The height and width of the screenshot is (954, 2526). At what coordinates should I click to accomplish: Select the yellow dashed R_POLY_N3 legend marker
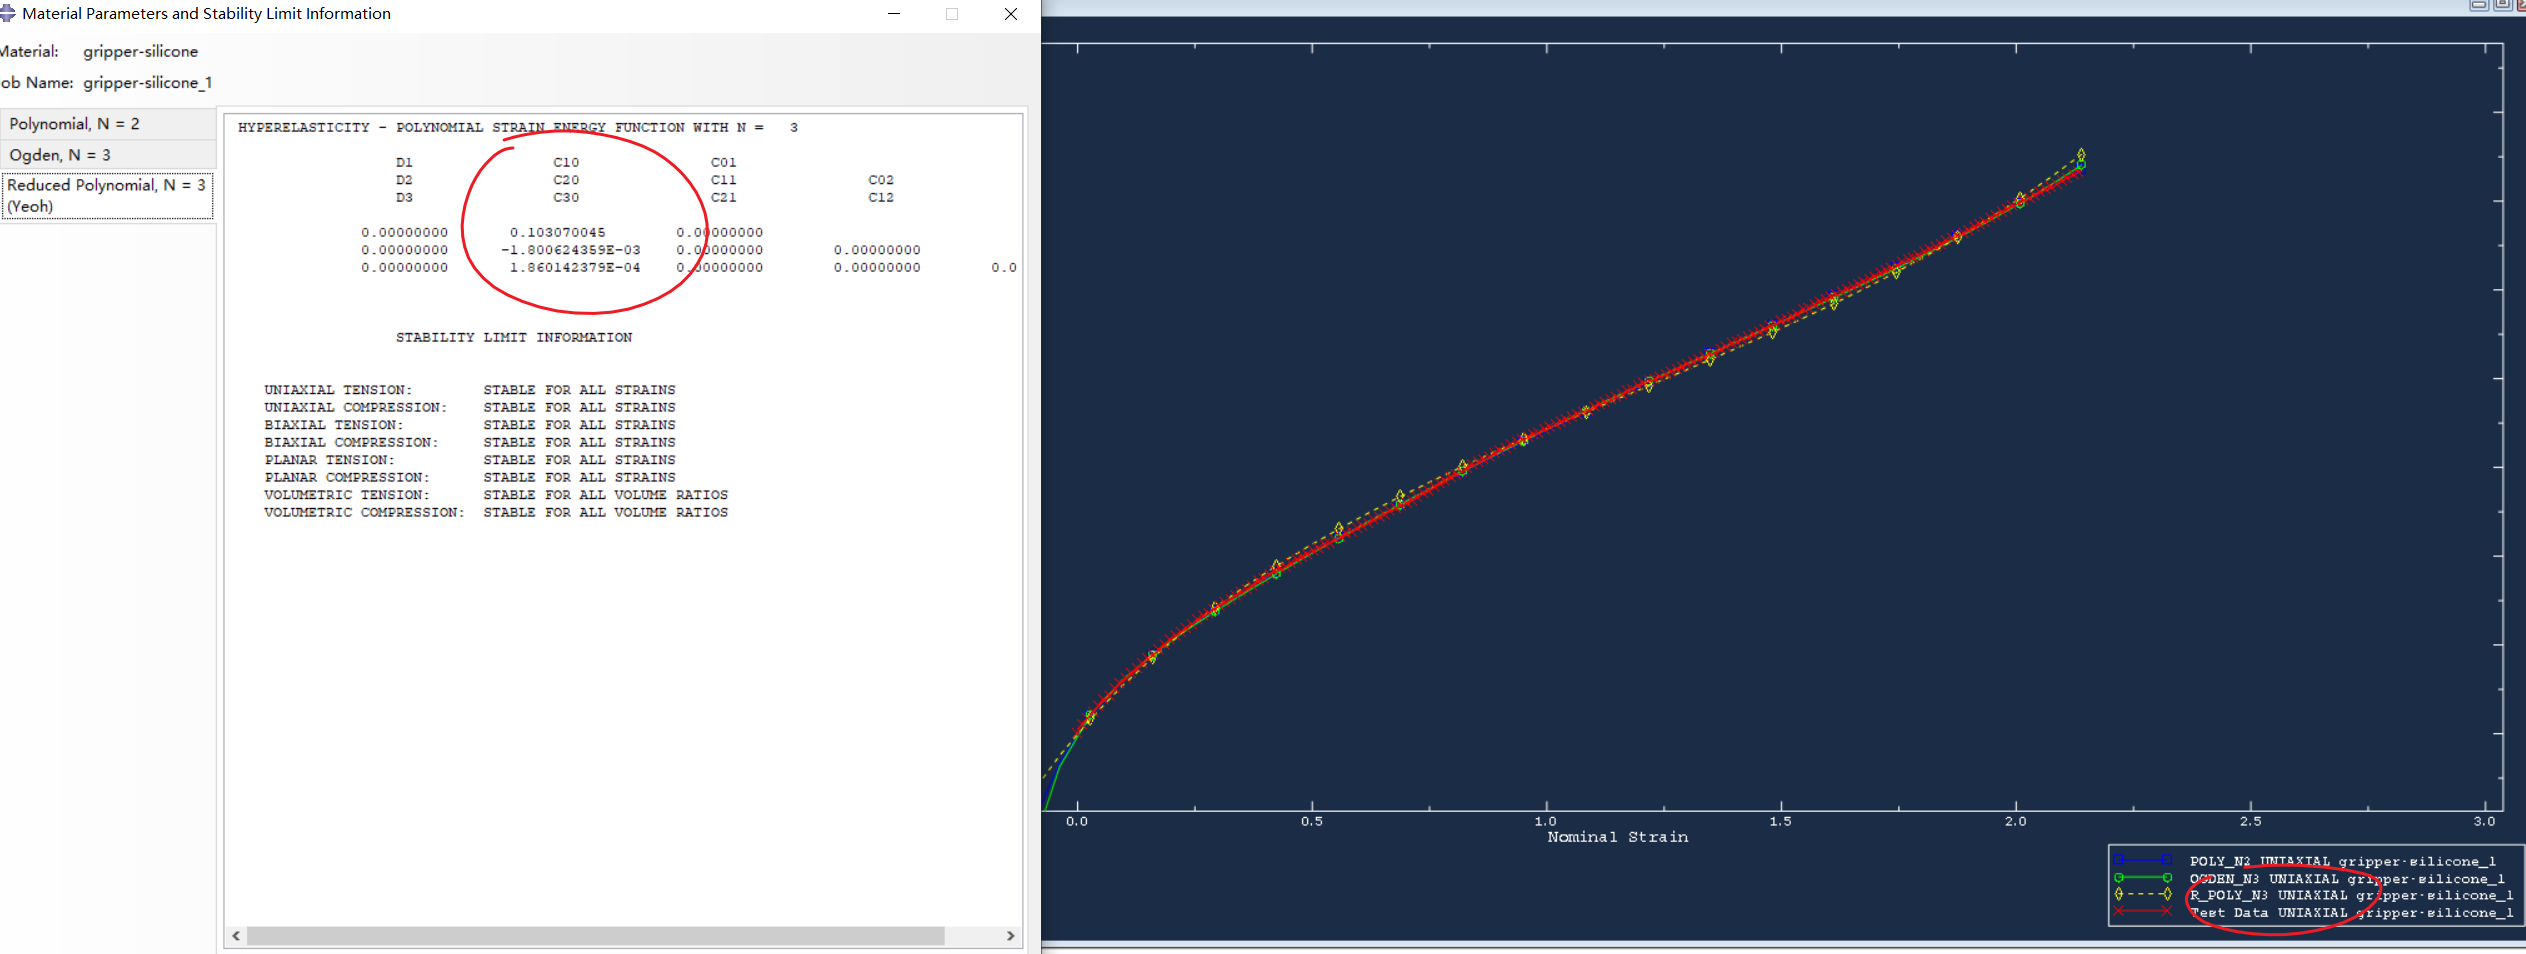click(x=2142, y=896)
